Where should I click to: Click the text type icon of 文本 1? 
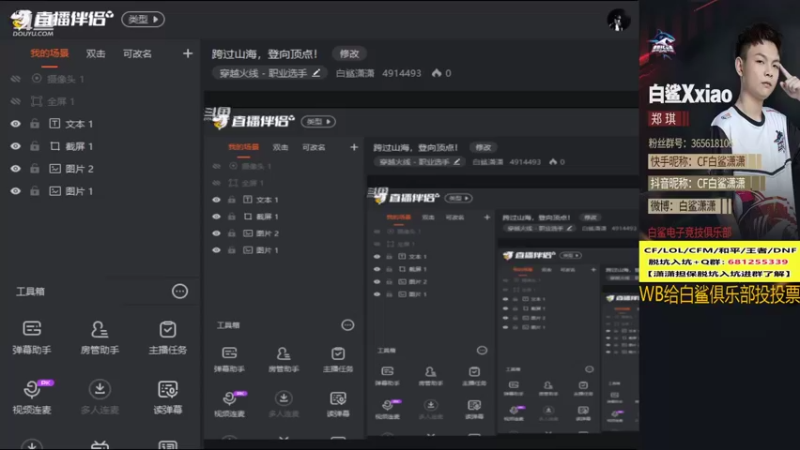[55, 123]
